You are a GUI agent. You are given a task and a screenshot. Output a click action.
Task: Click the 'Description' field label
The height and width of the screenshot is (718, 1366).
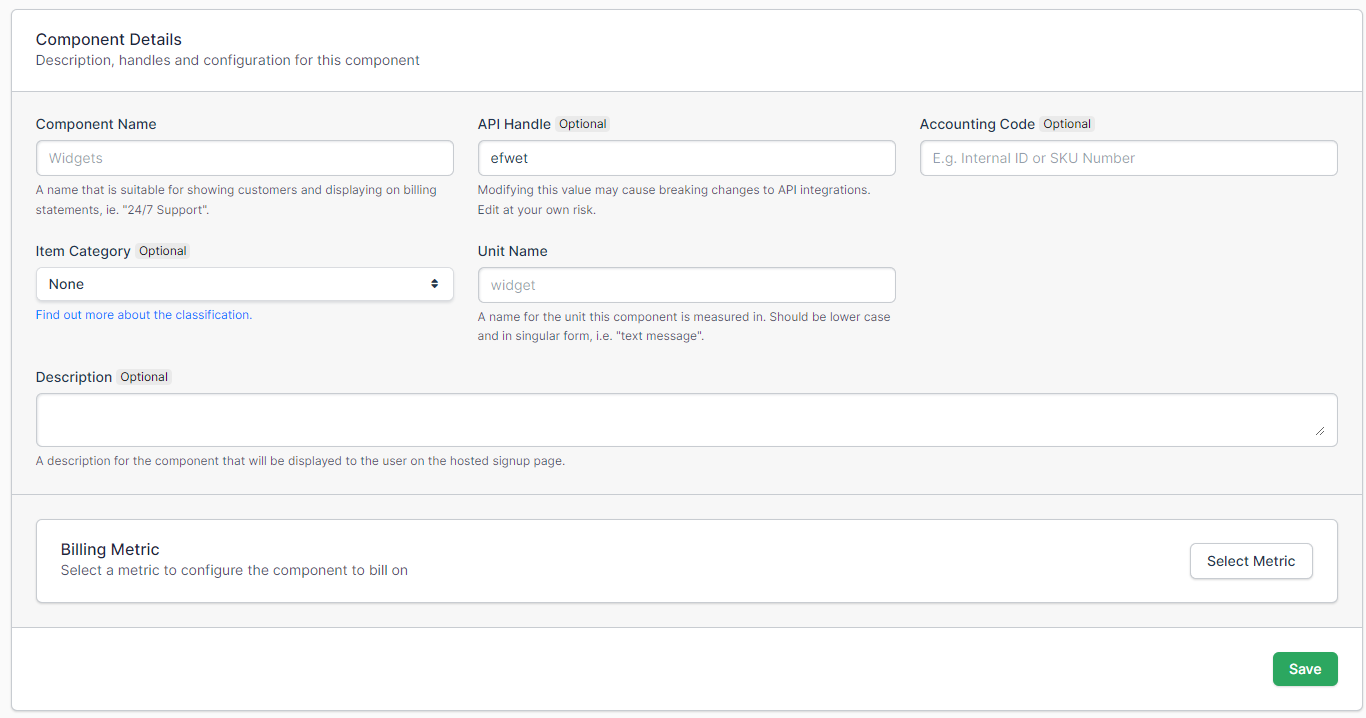click(74, 377)
